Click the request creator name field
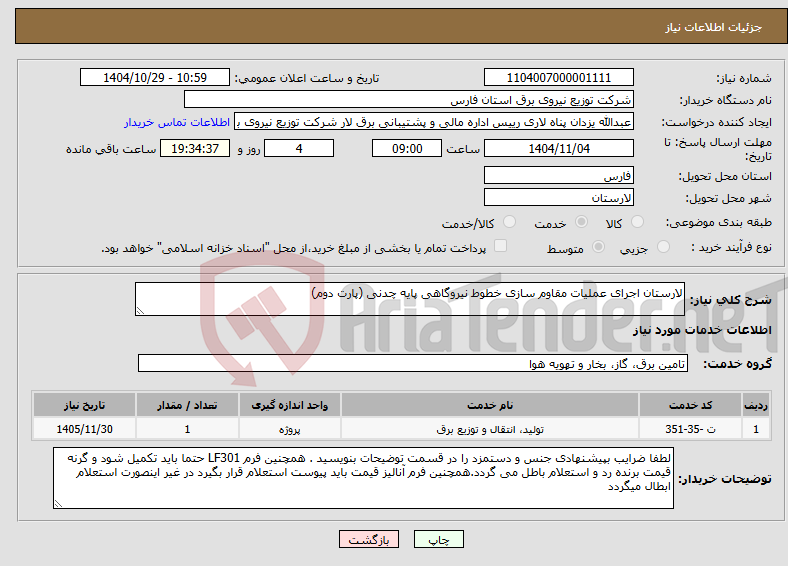Viewport: 788px width, 566px height. tap(434, 122)
